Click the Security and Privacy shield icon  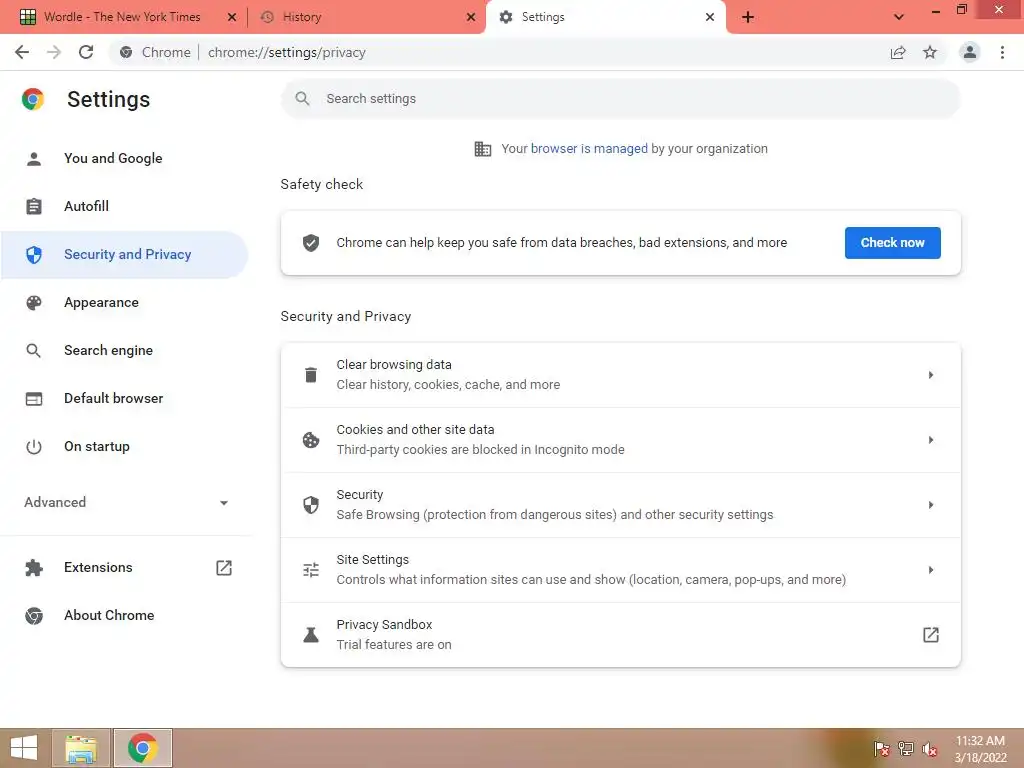click(33, 255)
